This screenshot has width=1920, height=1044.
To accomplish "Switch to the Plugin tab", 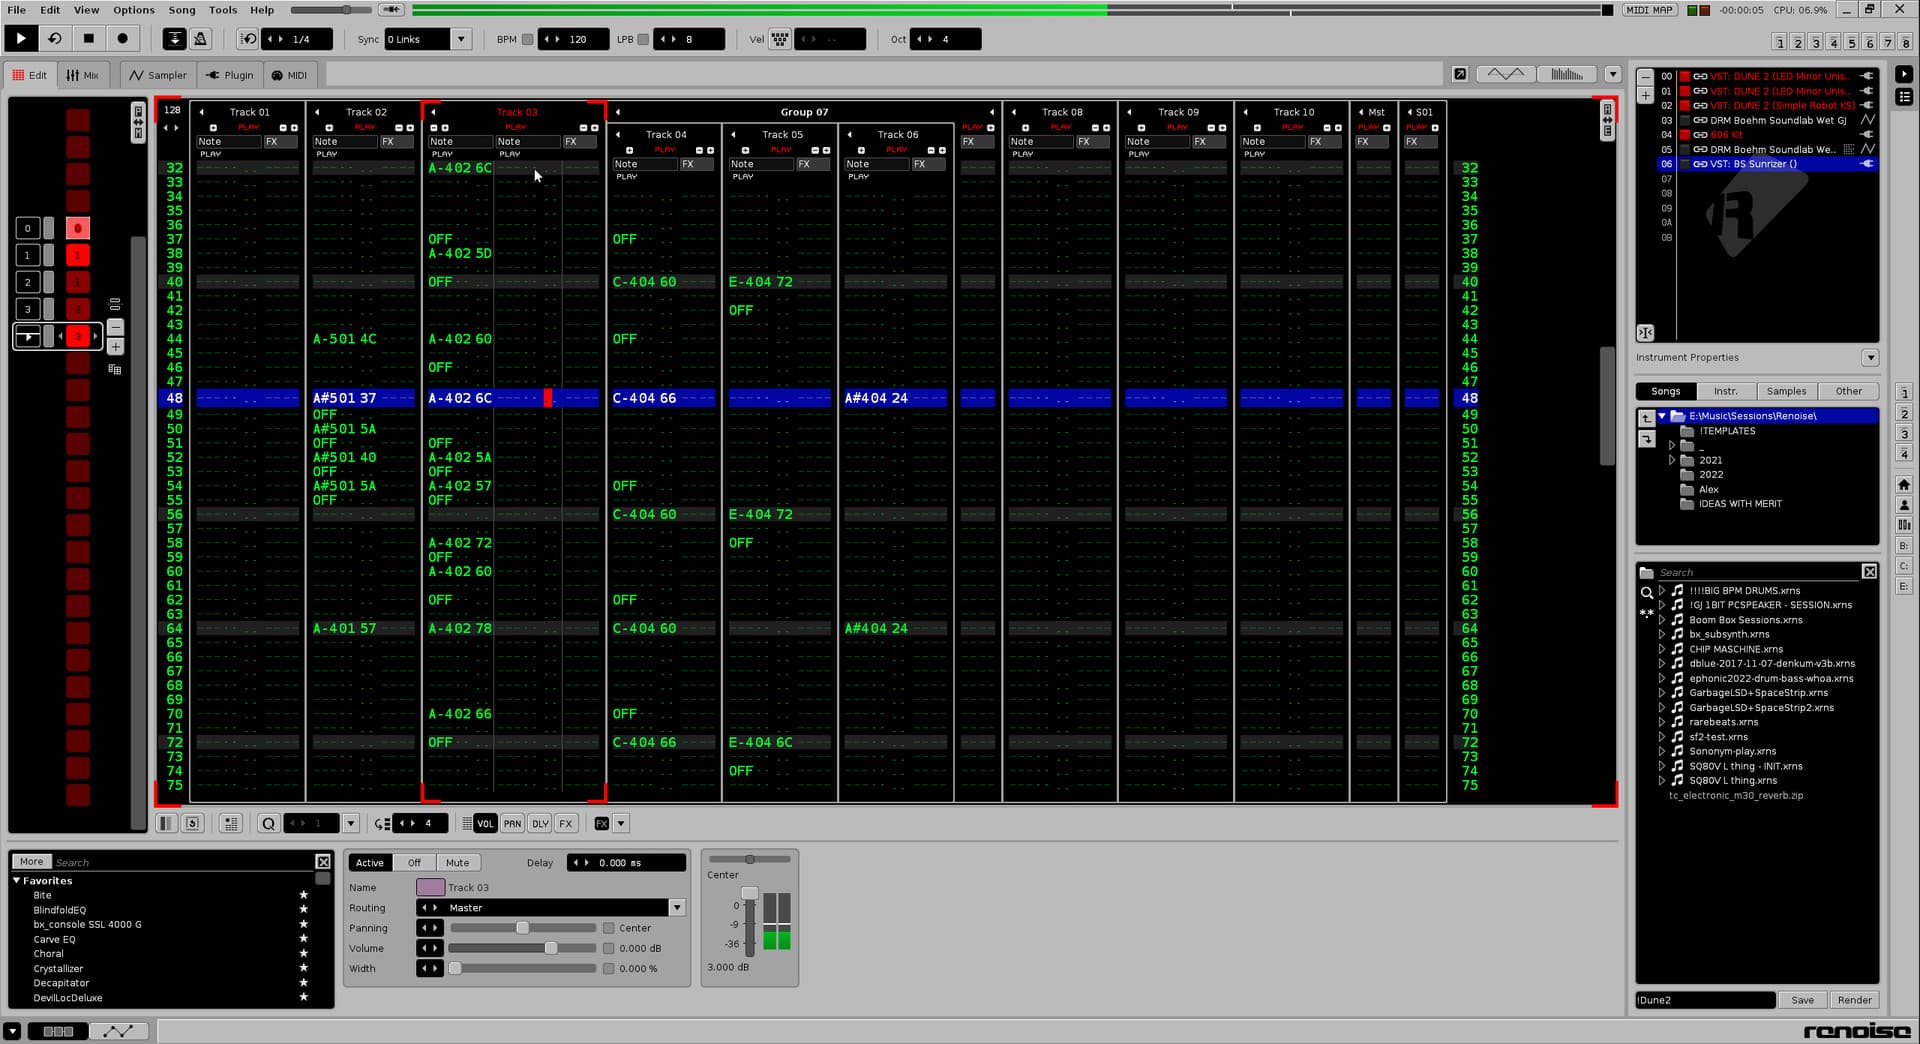I will click(230, 75).
